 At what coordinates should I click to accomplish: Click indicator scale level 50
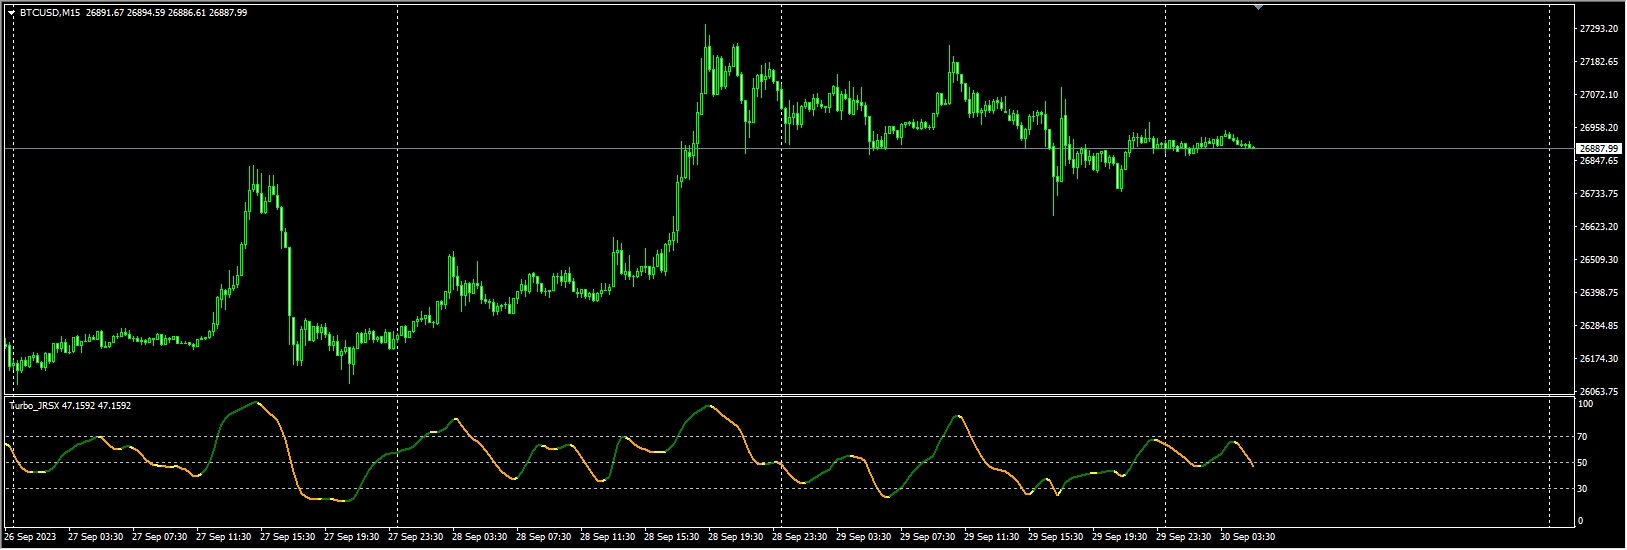pos(1583,463)
